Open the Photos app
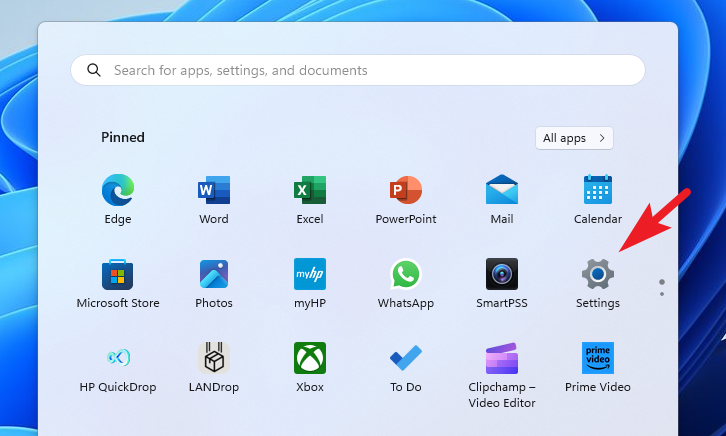Viewport: 726px width, 436px height. tap(213, 283)
